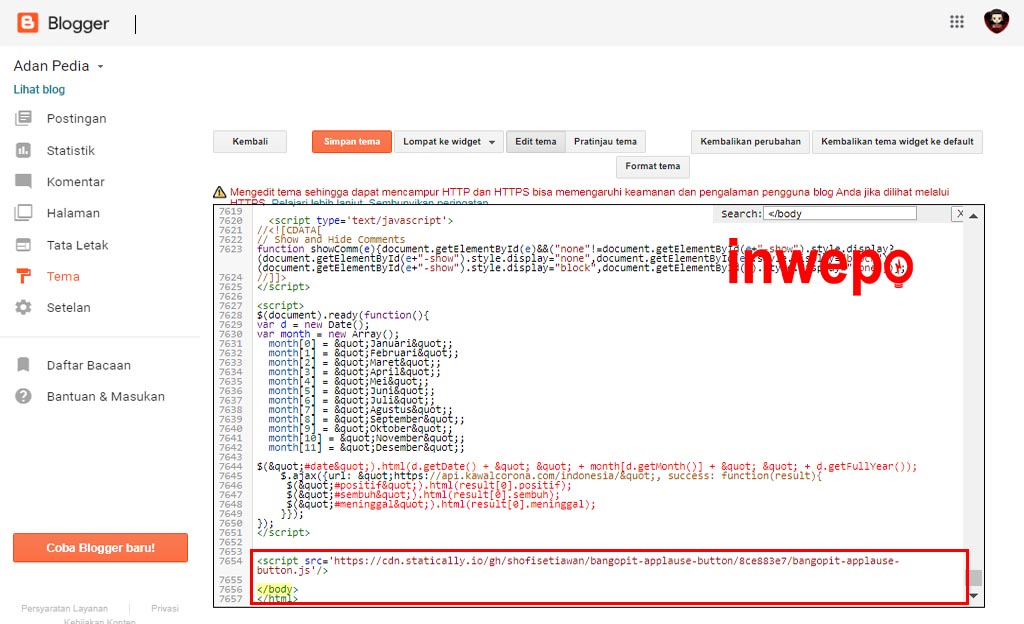
Task: Click the editor scrollbar up arrow
Action: (x=974, y=215)
